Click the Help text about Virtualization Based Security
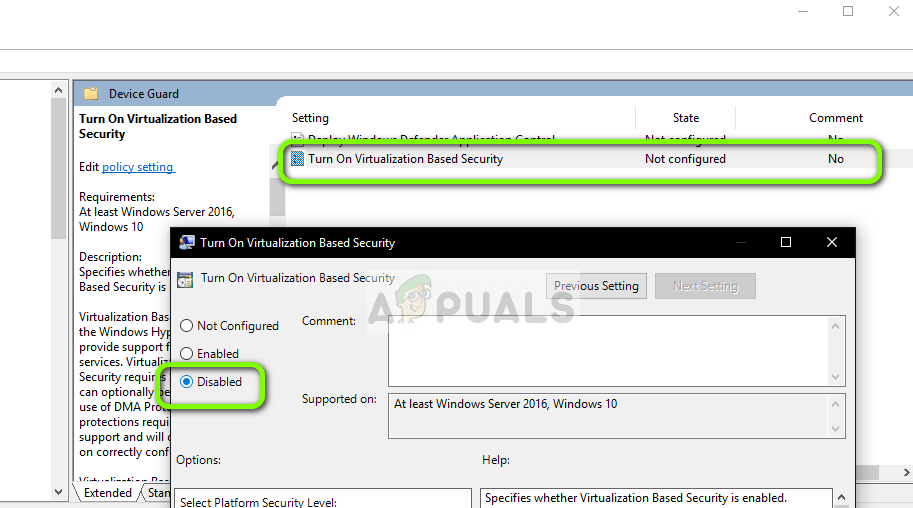 [636, 498]
